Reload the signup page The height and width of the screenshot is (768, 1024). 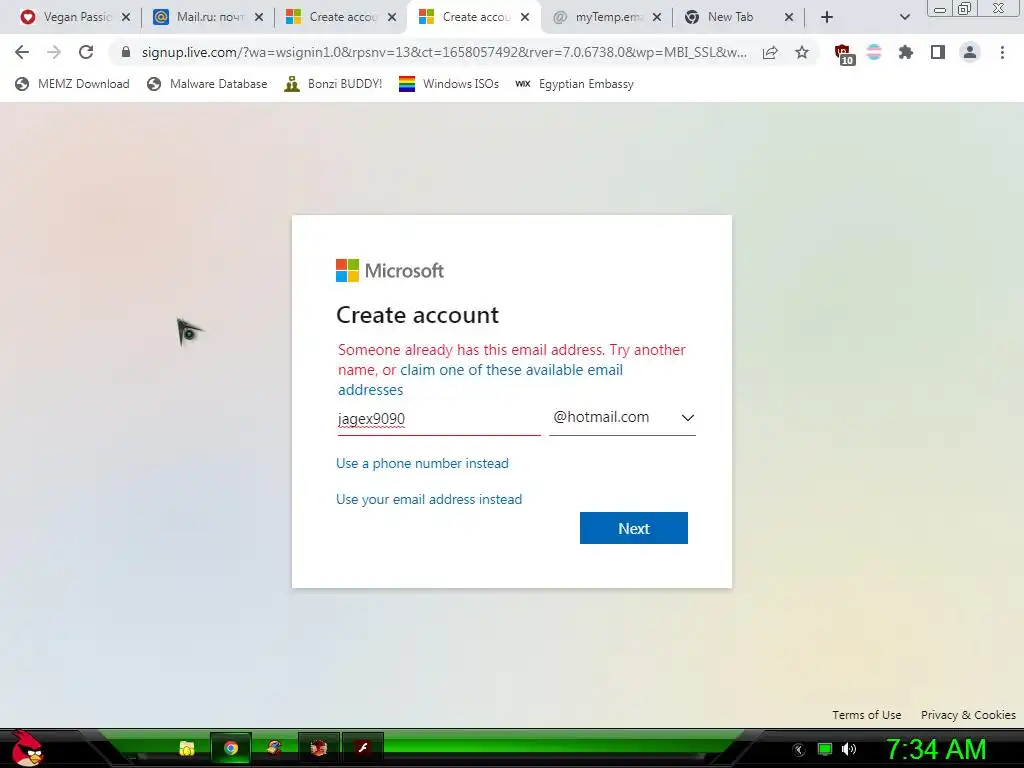pos(86,52)
